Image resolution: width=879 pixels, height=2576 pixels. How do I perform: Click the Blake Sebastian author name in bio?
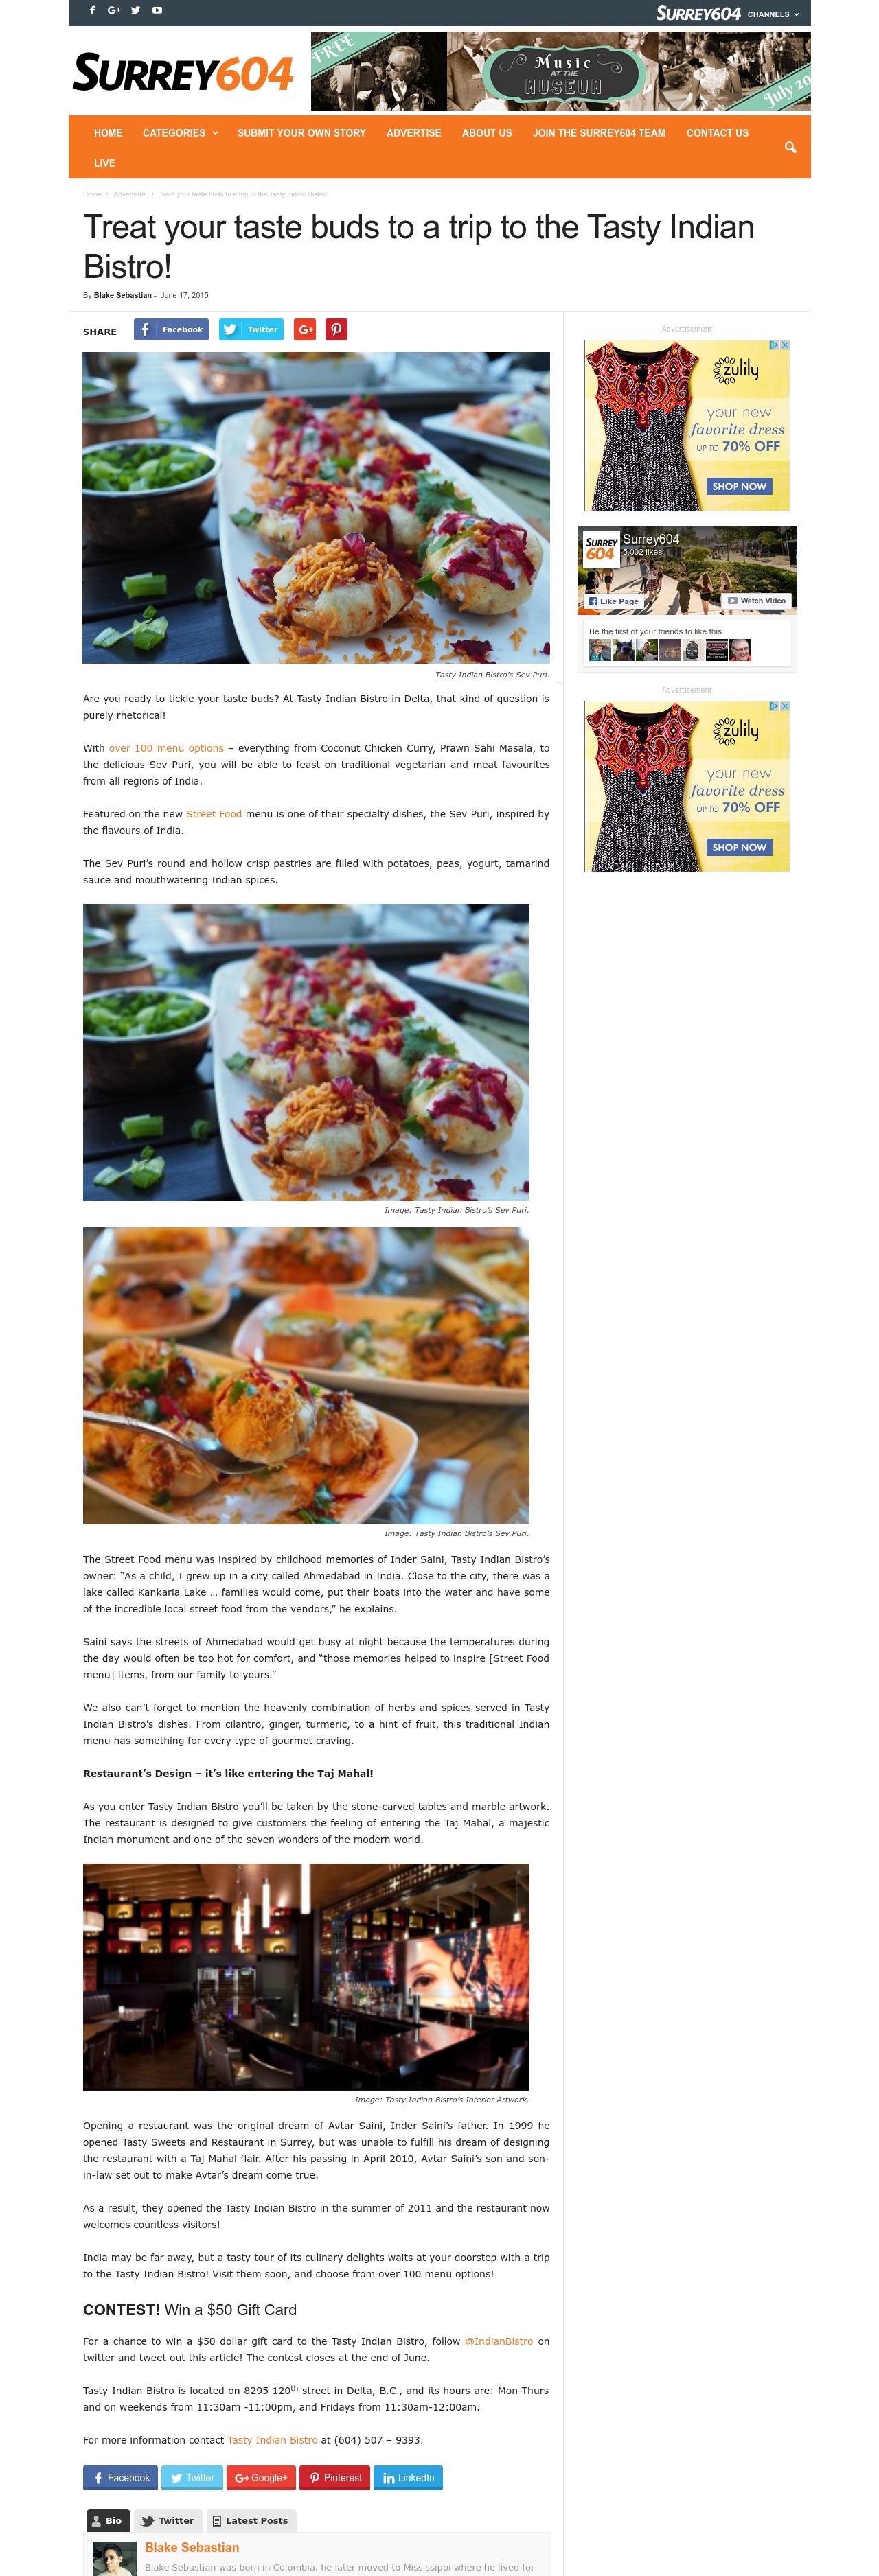(x=192, y=2547)
